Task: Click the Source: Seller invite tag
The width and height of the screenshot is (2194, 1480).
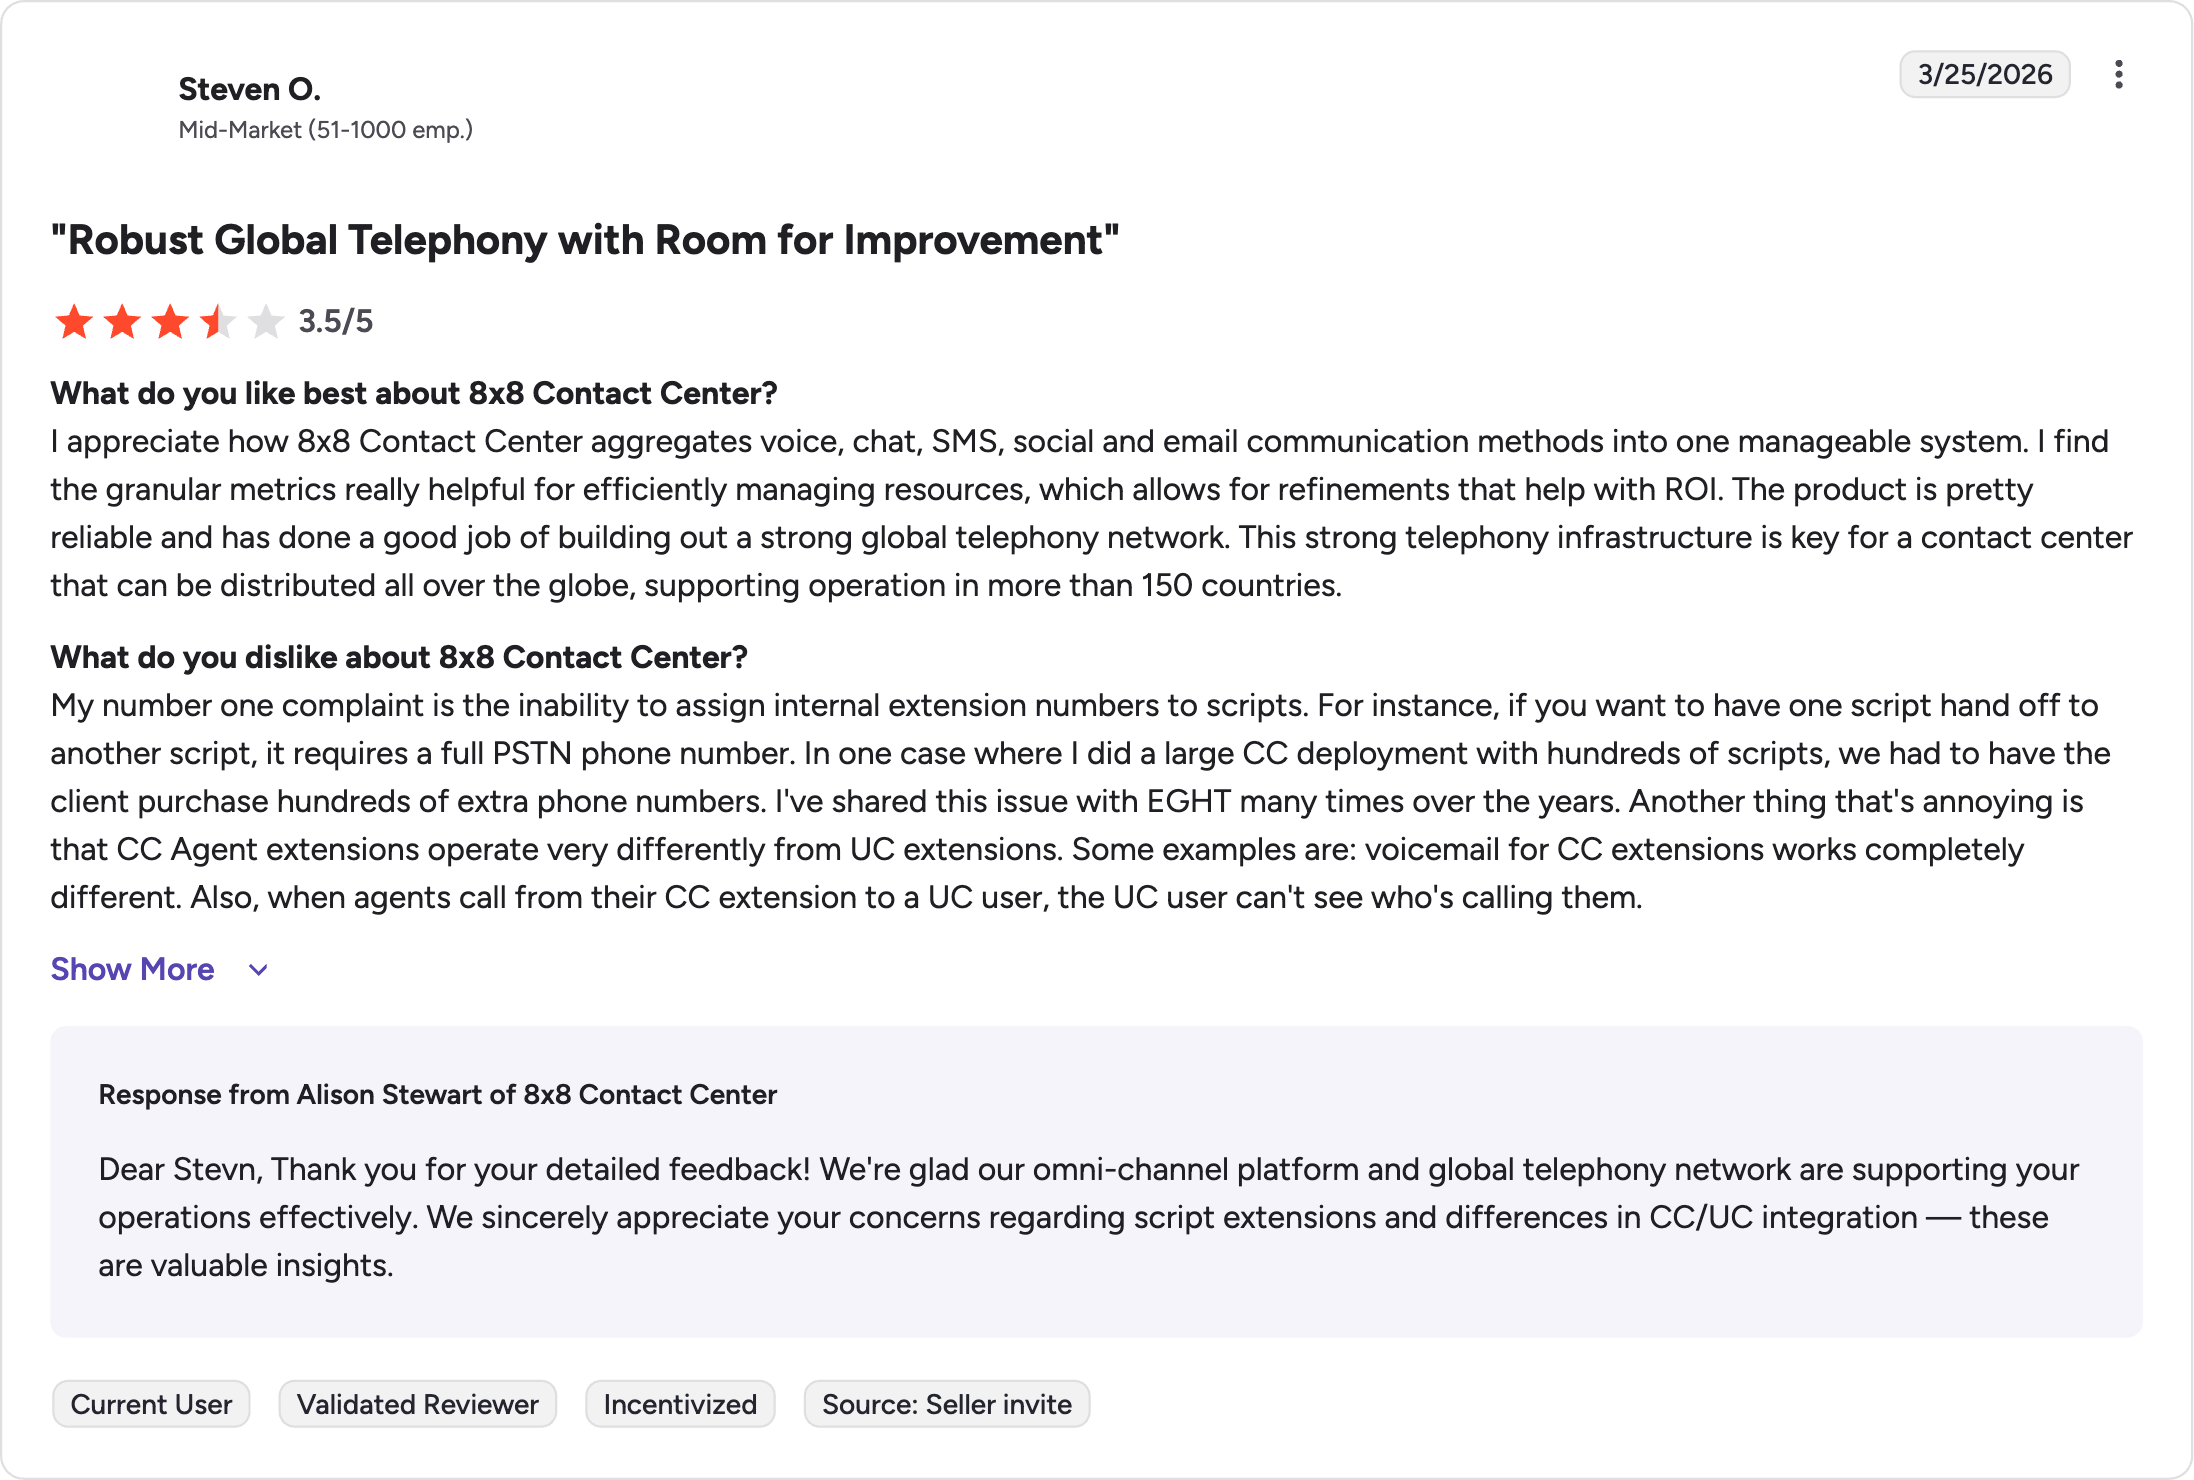Action: (x=947, y=1404)
